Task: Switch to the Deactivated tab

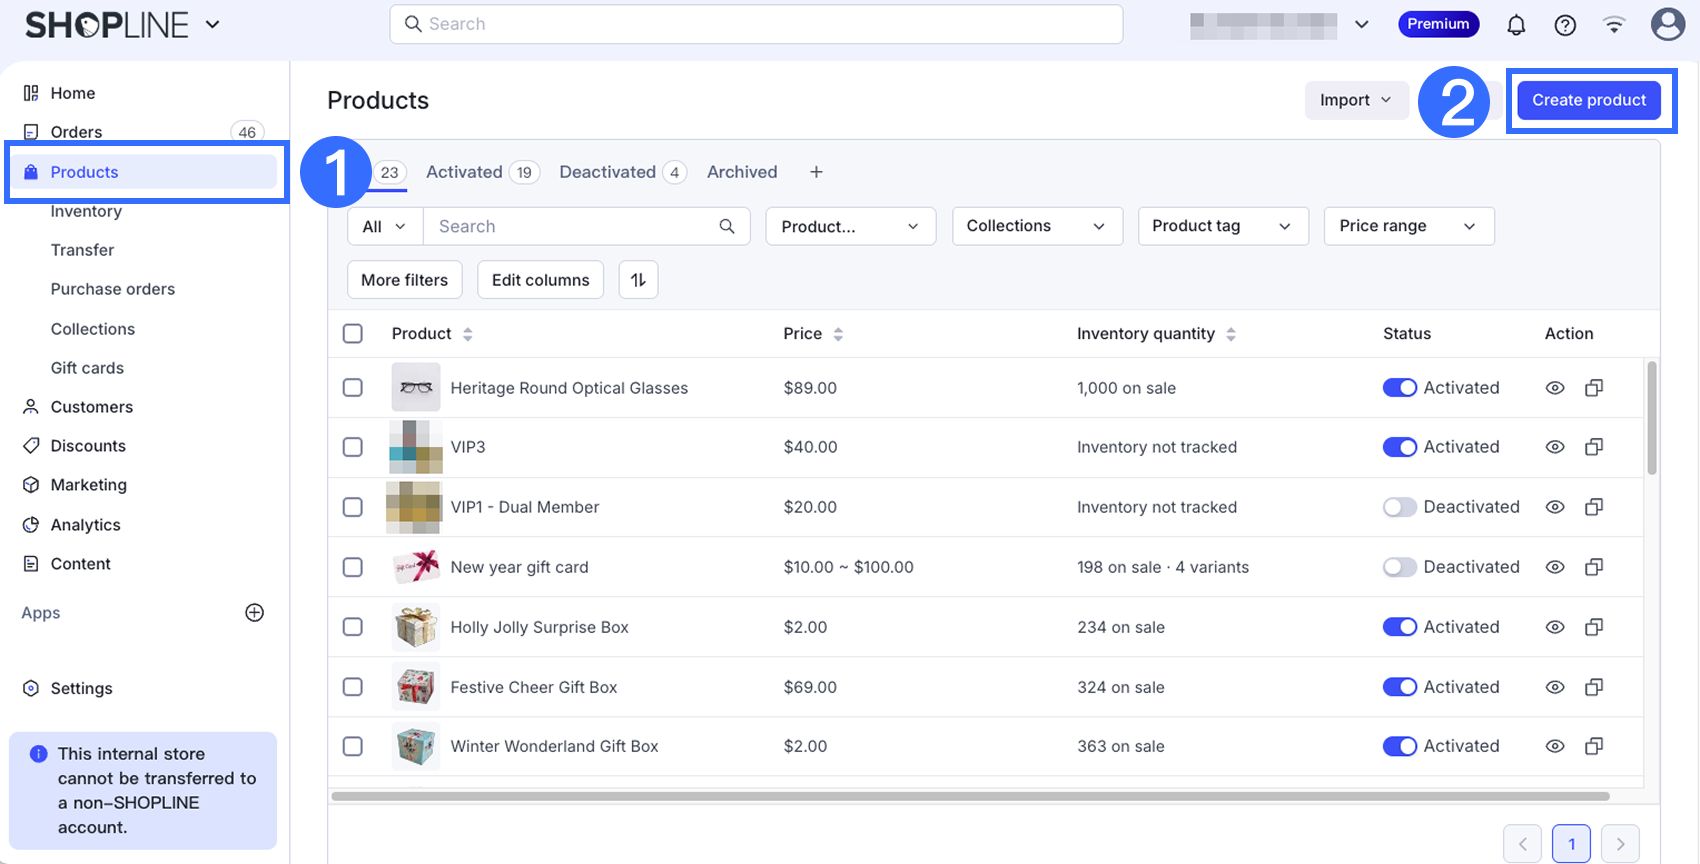Action: tap(608, 172)
